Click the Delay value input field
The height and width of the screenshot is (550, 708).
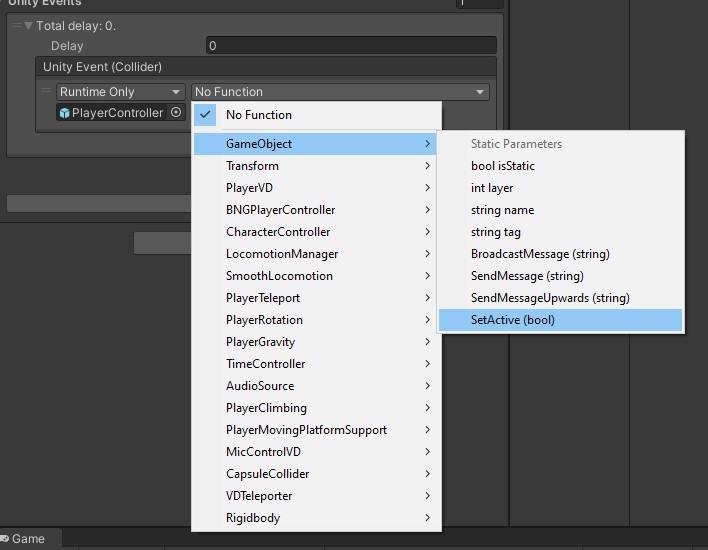(351, 46)
